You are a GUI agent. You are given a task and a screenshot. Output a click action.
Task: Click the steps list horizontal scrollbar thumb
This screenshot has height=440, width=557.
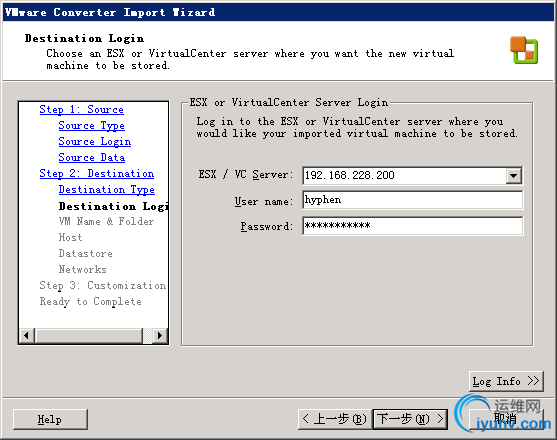[x=88, y=335]
